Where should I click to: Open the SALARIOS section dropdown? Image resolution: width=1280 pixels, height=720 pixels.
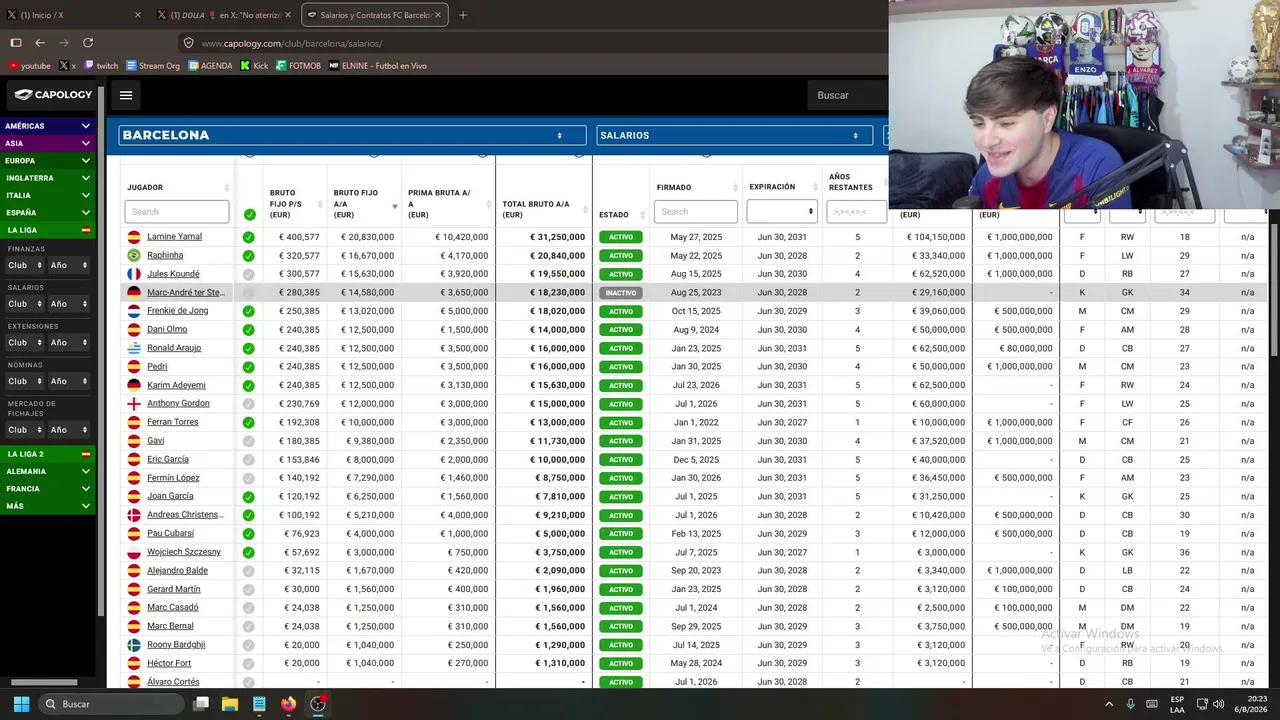click(x=734, y=135)
